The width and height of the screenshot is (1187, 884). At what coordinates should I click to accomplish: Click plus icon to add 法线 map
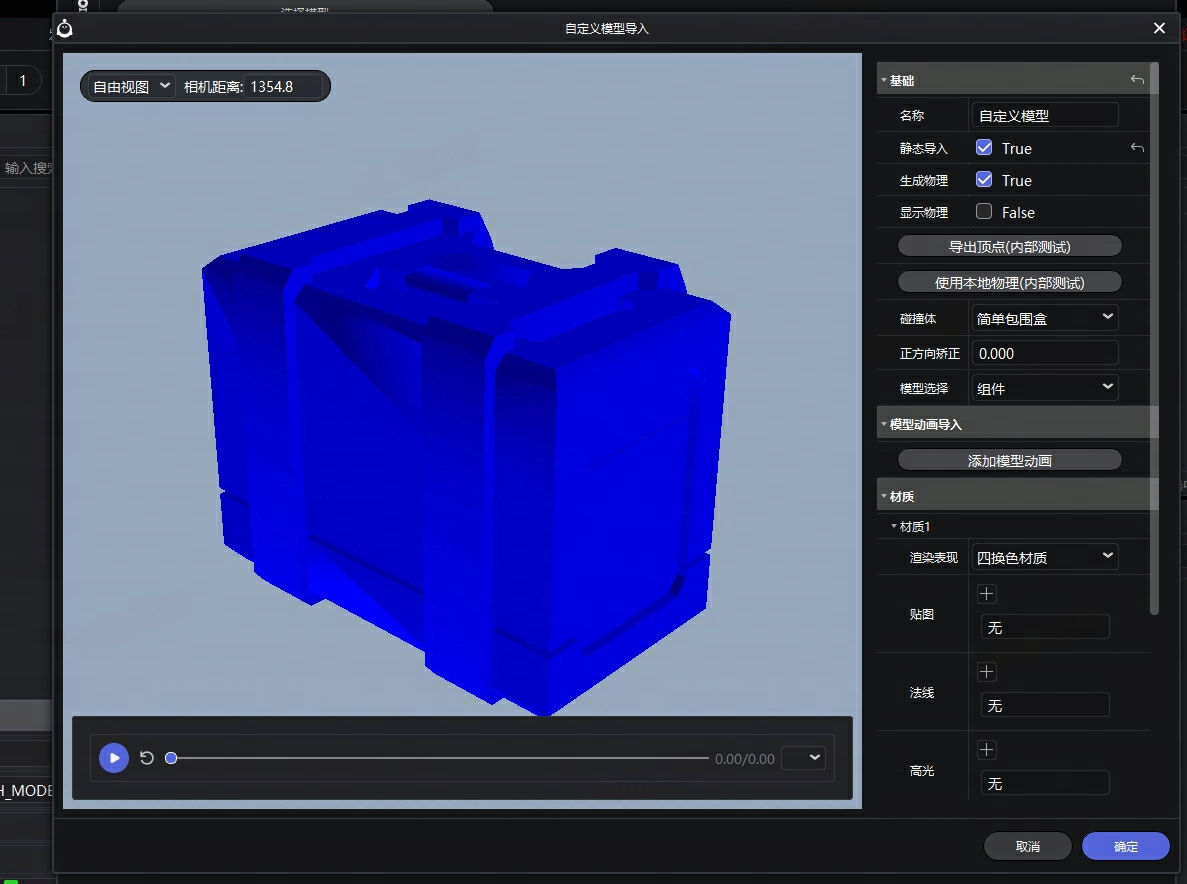(987, 672)
